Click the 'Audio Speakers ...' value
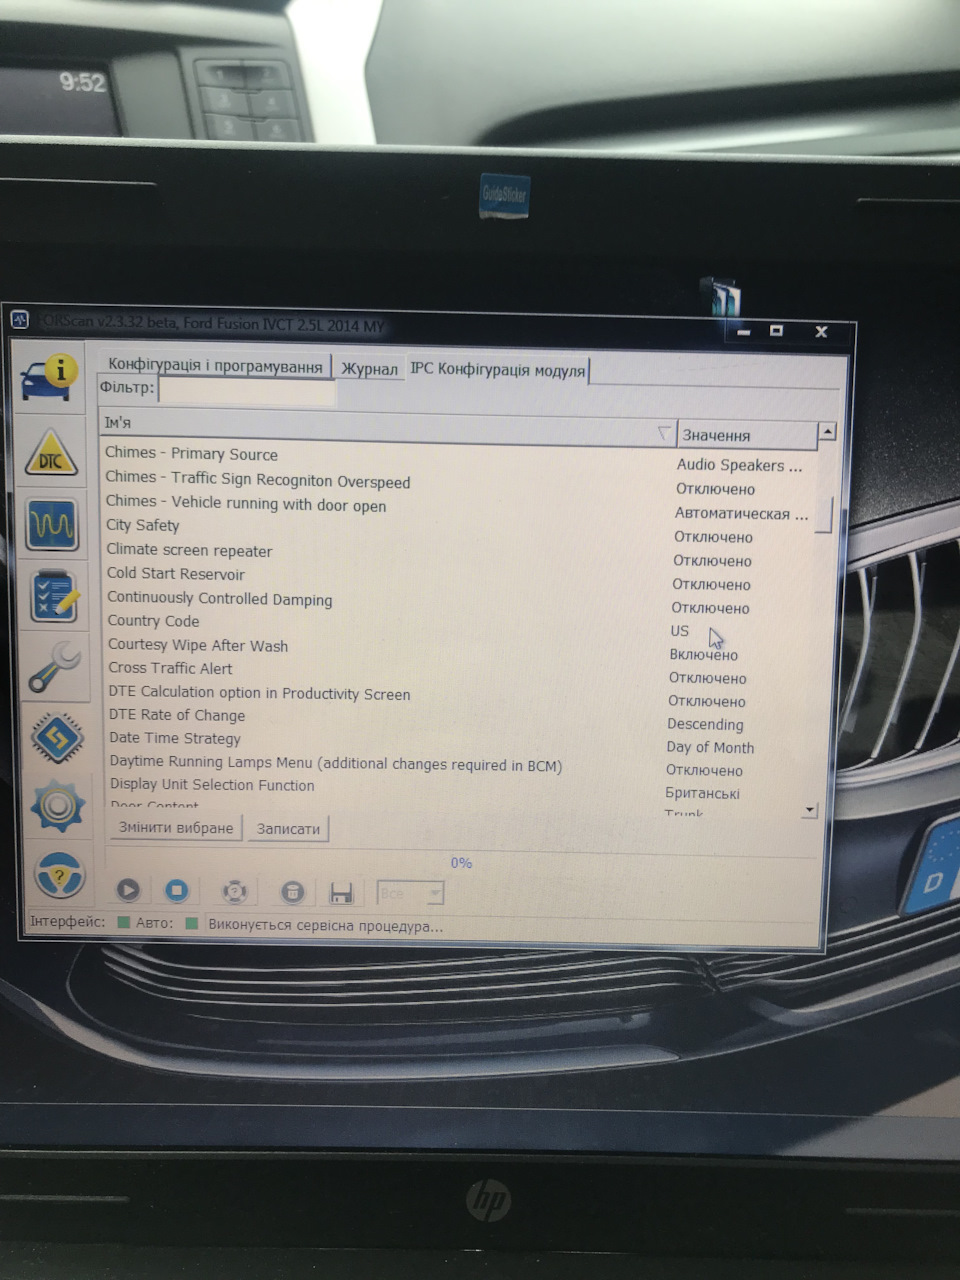The image size is (960, 1280). tap(739, 465)
